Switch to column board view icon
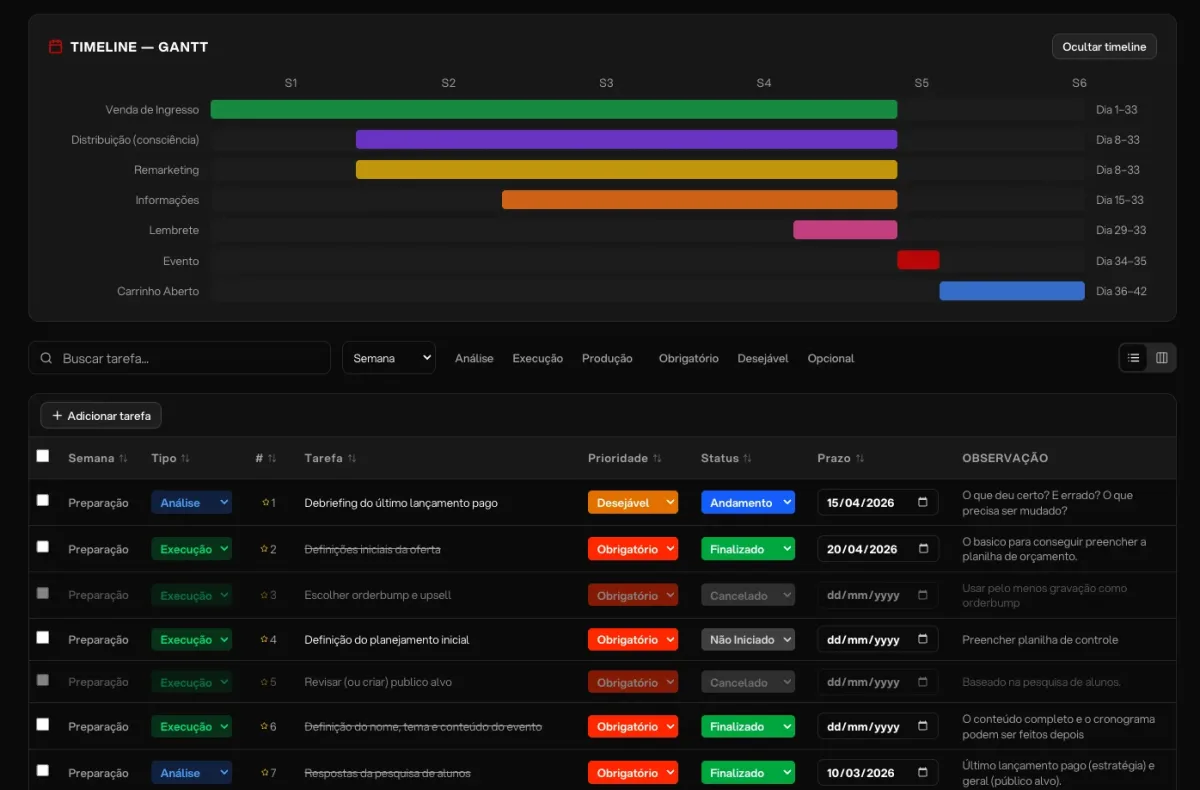This screenshot has width=1200, height=790. pyautogui.click(x=1162, y=358)
